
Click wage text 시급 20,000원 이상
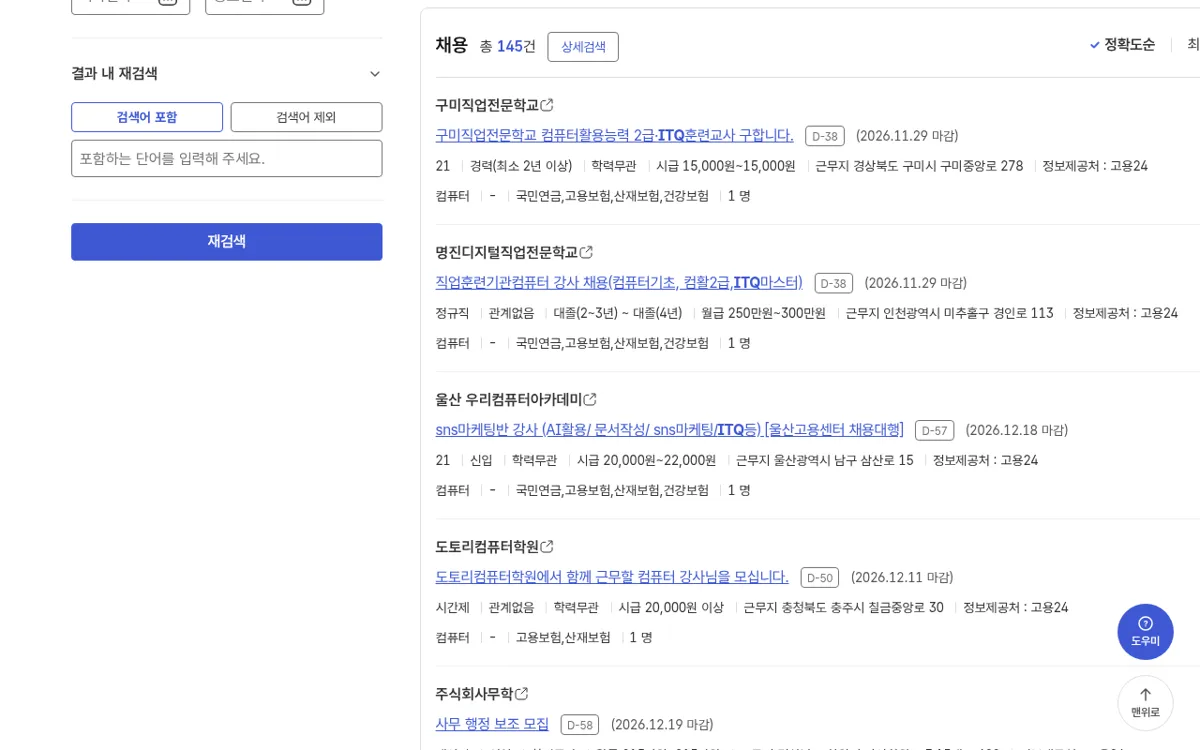671,607
